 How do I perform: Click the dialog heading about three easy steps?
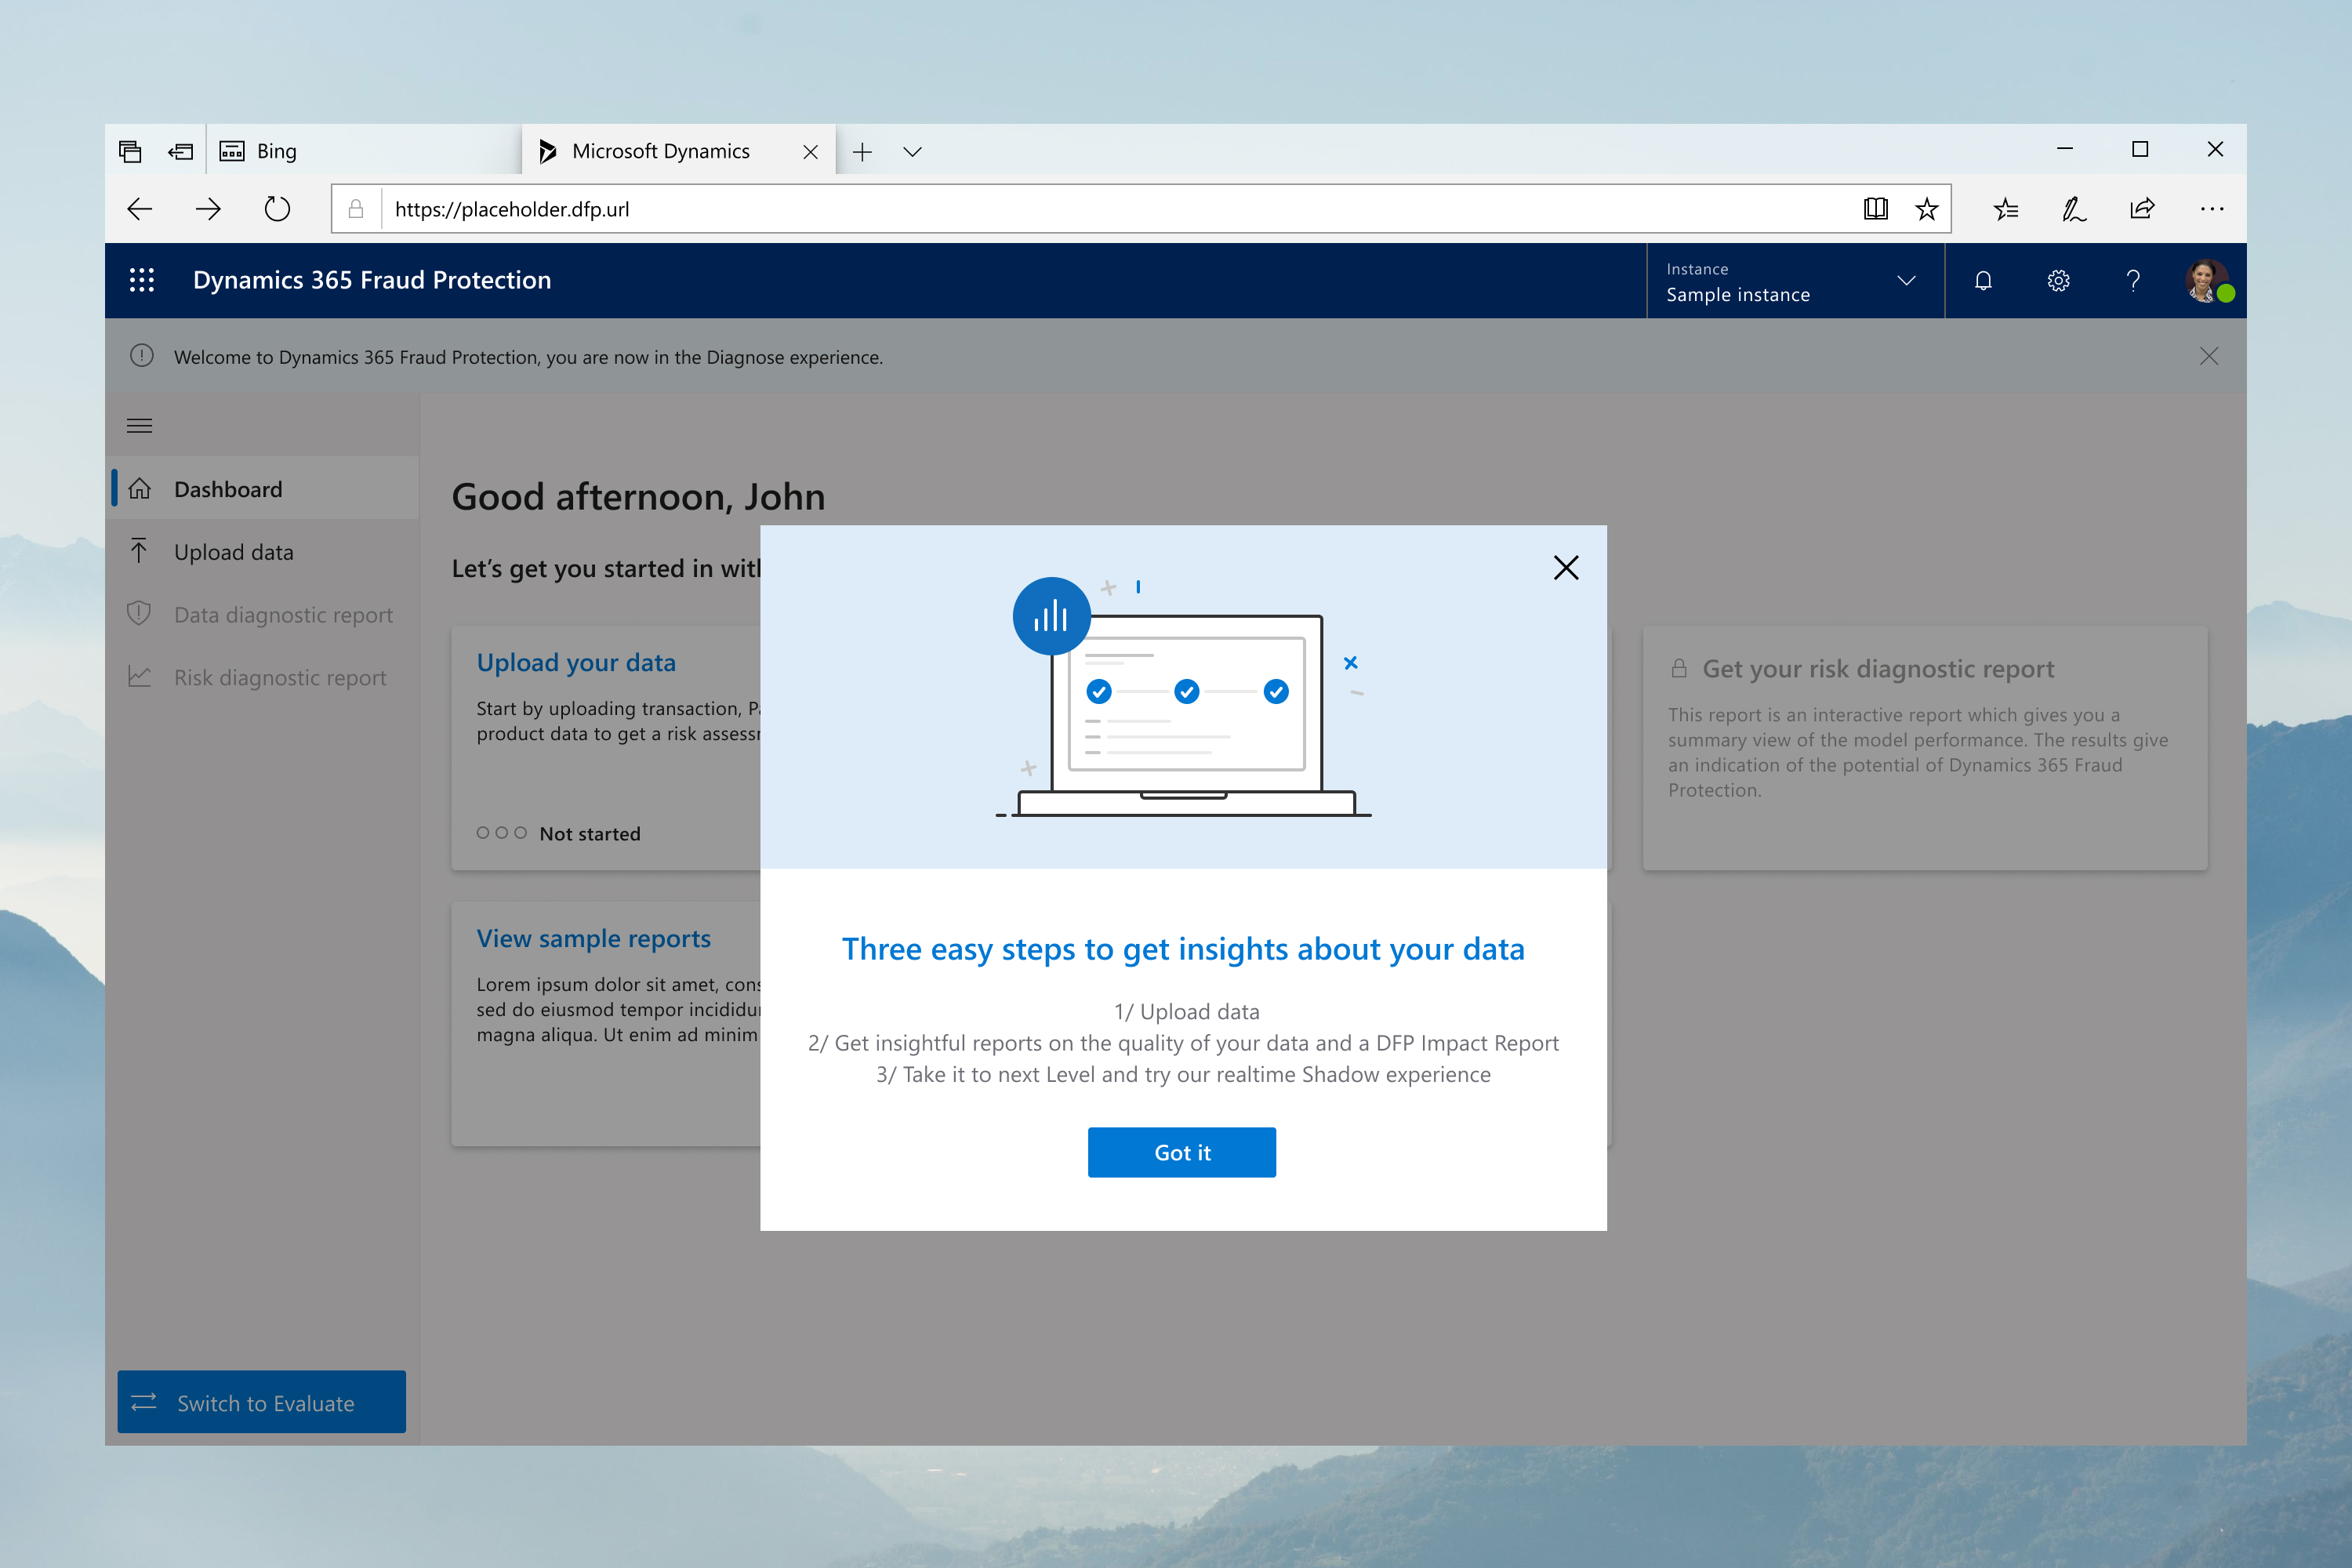1183,949
